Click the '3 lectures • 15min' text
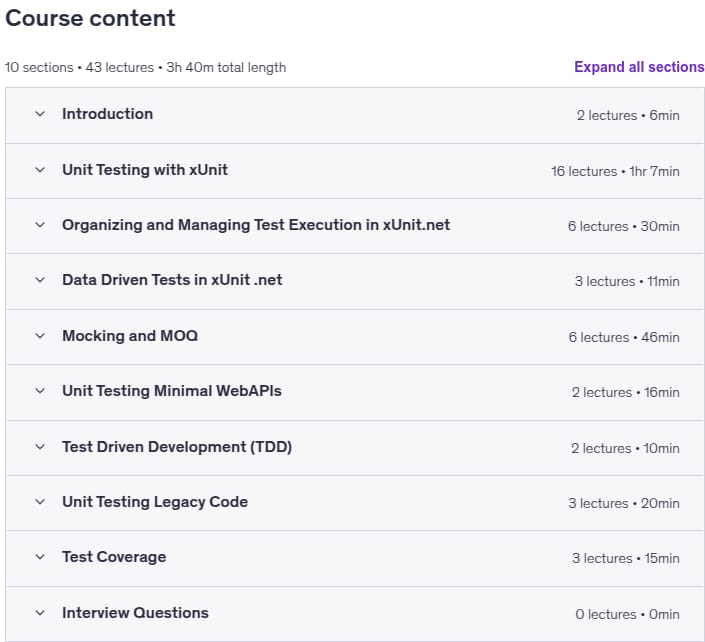The image size is (705, 642). (626, 558)
